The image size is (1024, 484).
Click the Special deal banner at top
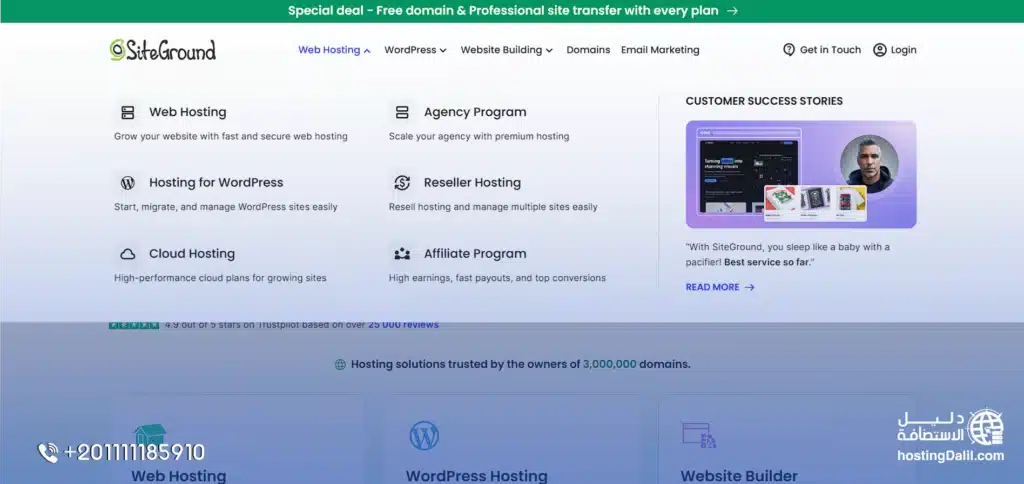pyautogui.click(x=512, y=11)
